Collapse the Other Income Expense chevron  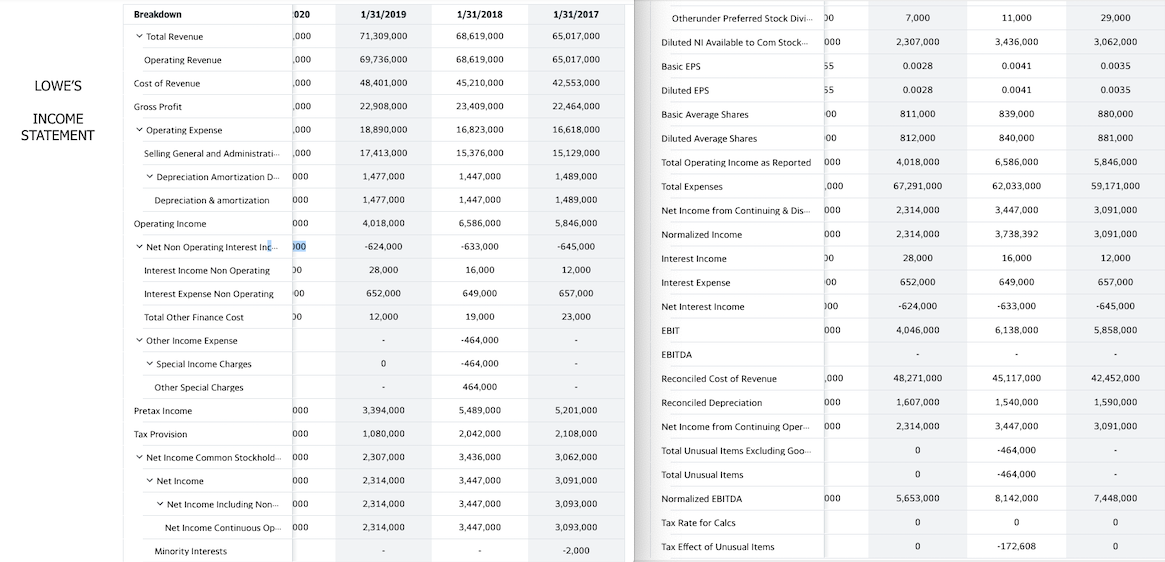(139, 340)
